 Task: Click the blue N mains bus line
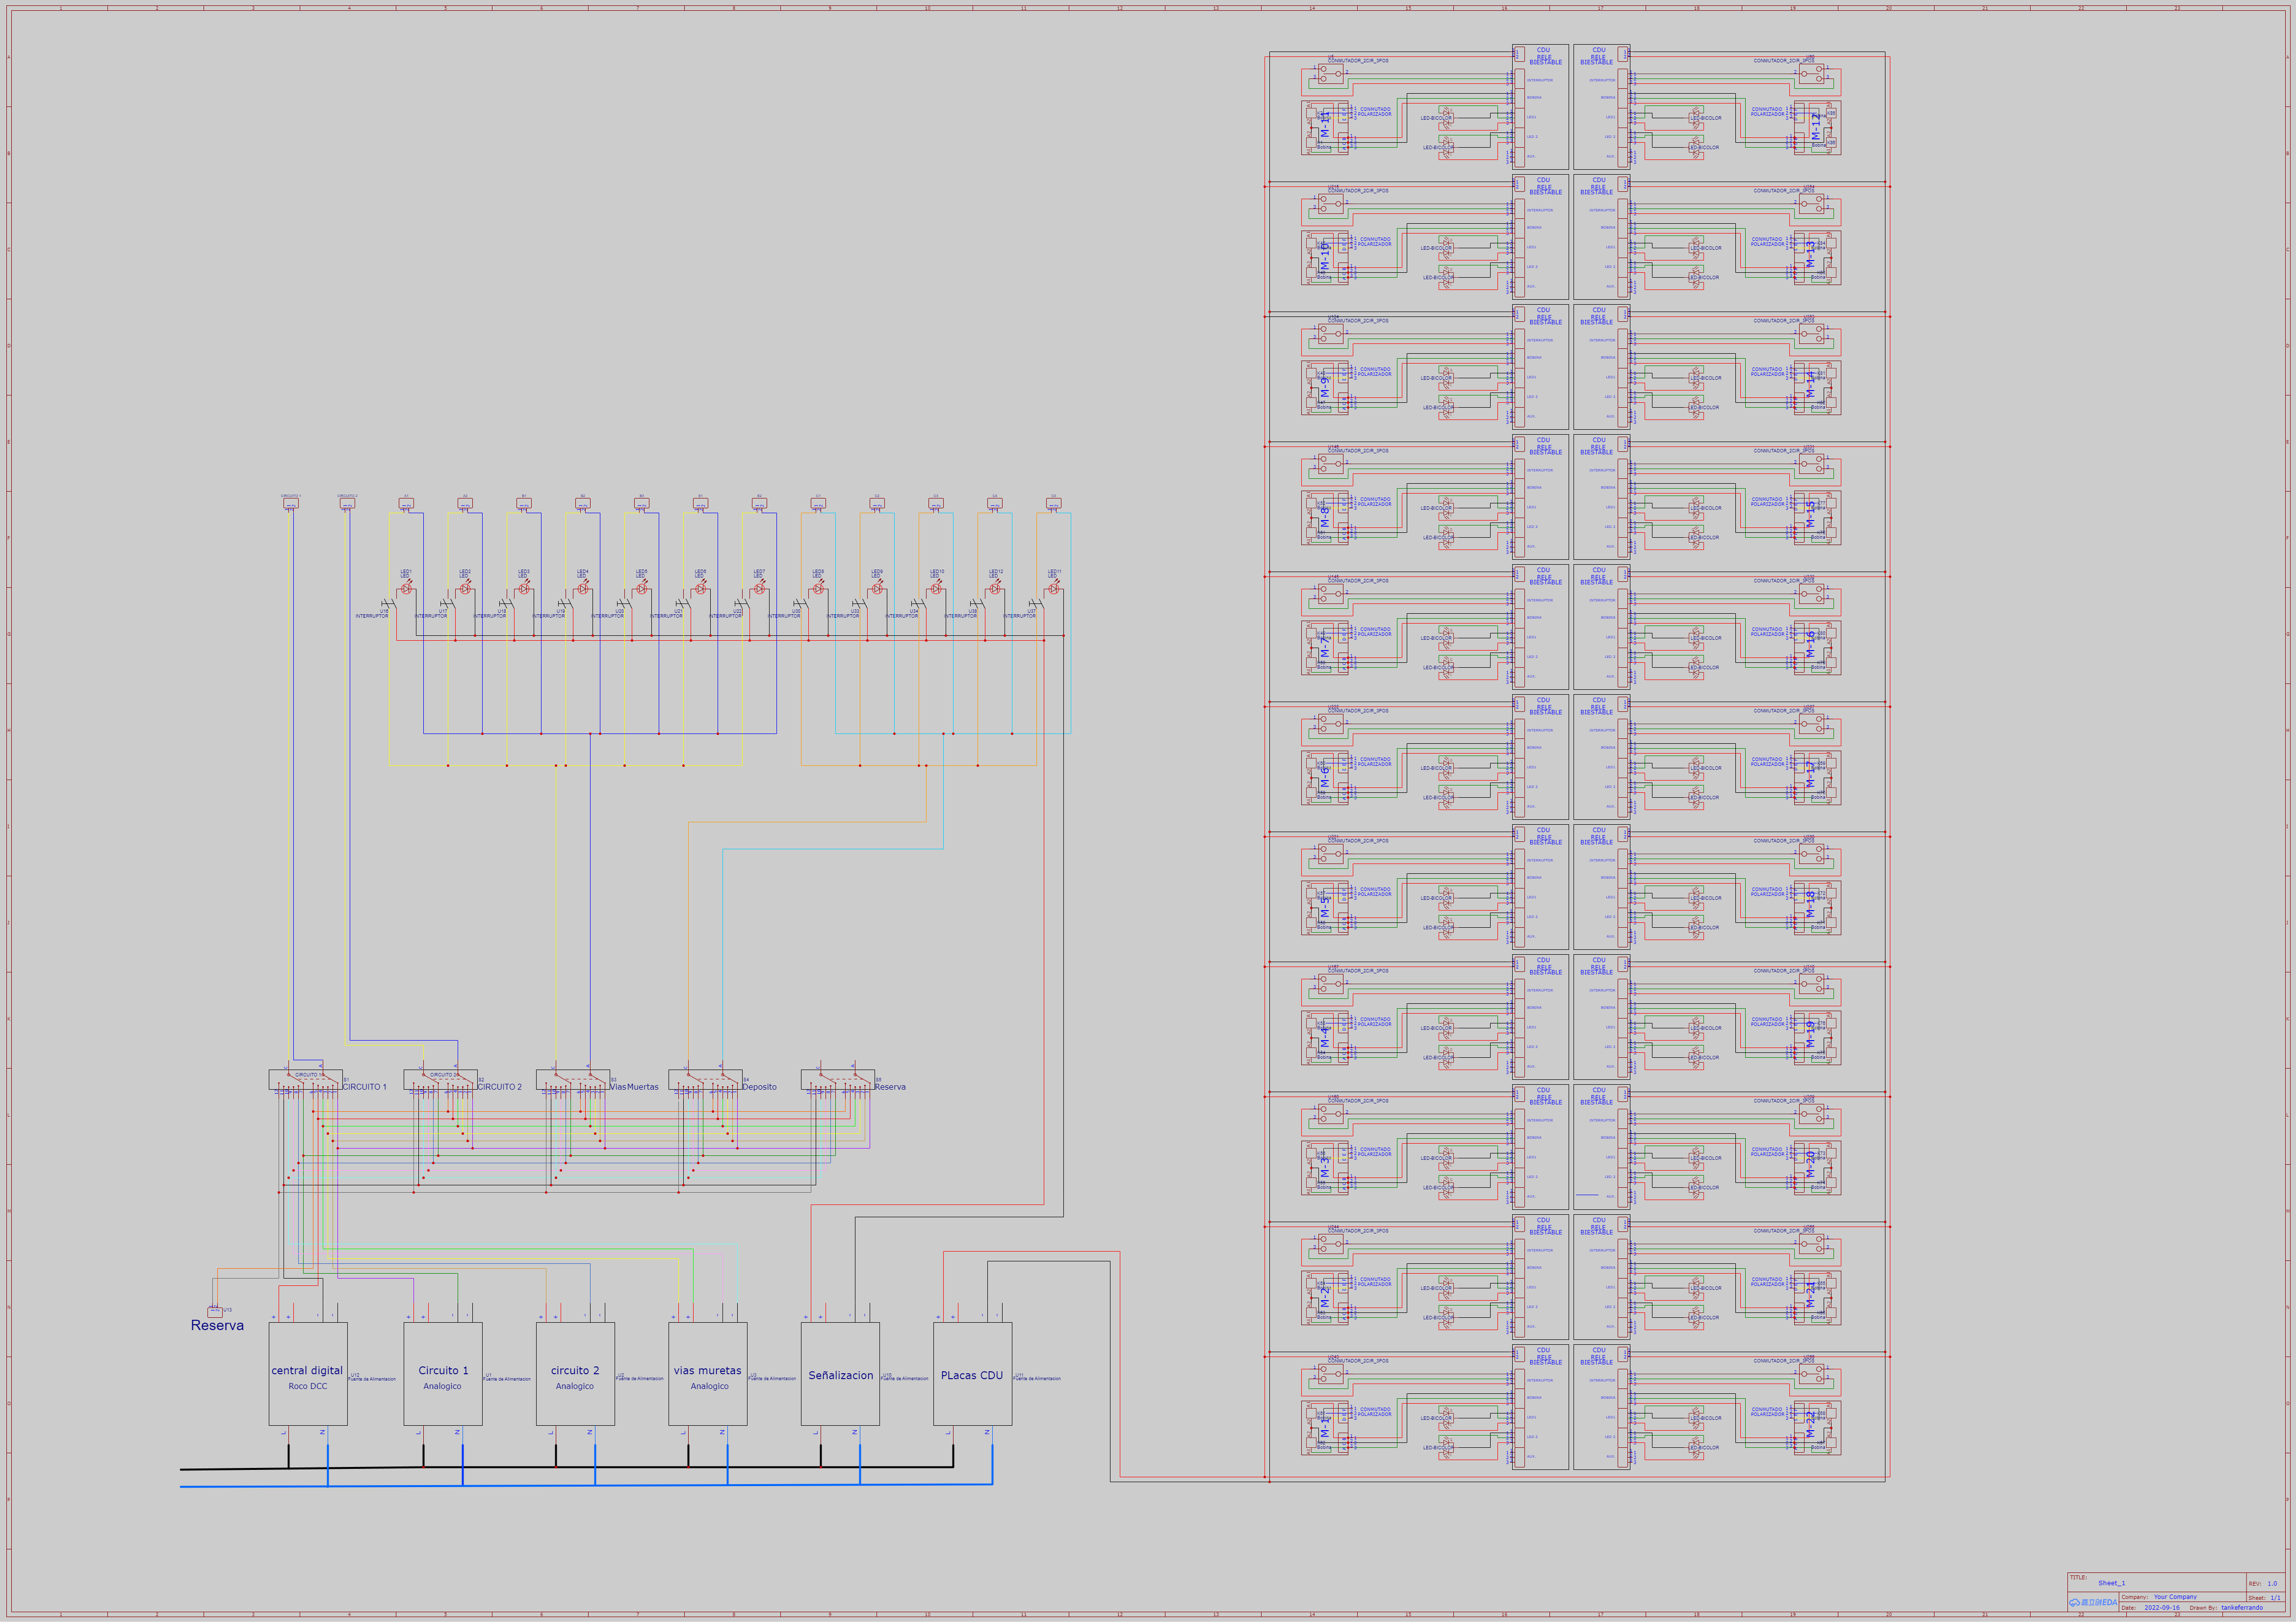586,1486
